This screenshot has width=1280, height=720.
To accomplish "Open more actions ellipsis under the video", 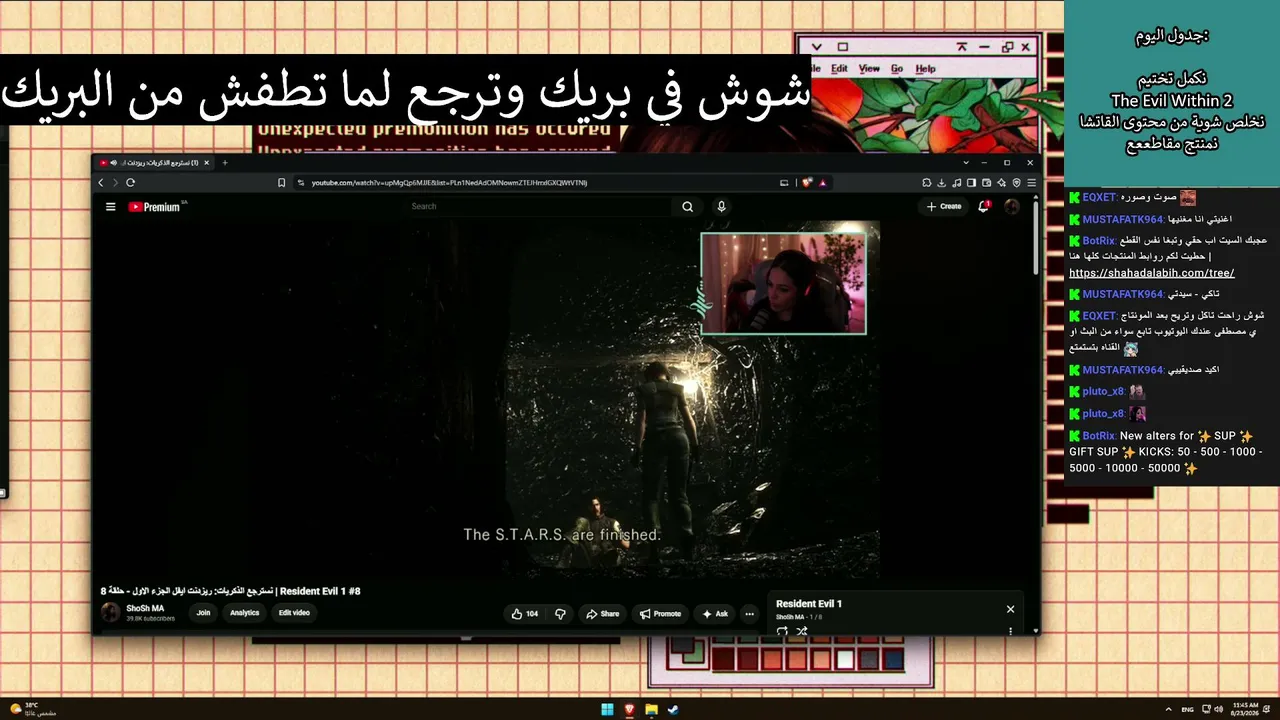I will [749, 614].
